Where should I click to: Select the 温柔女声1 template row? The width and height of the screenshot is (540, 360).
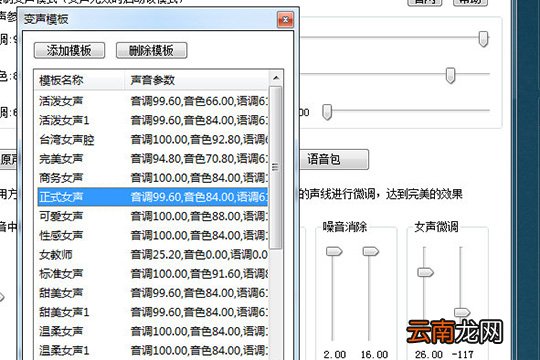[x=152, y=351]
